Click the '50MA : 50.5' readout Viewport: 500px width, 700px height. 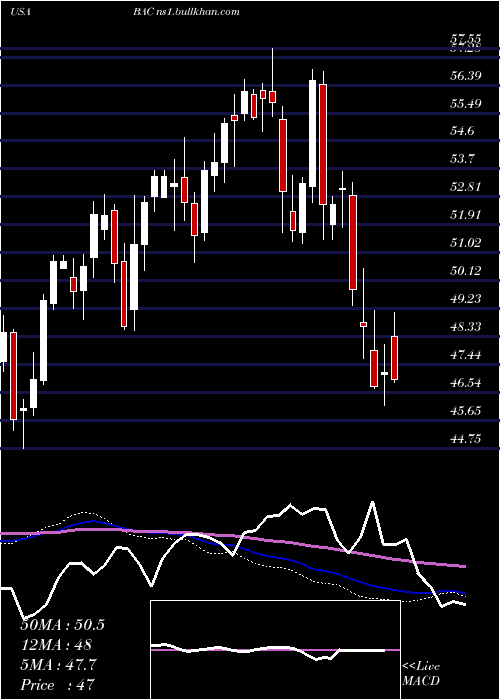pyautogui.click(x=62, y=625)
